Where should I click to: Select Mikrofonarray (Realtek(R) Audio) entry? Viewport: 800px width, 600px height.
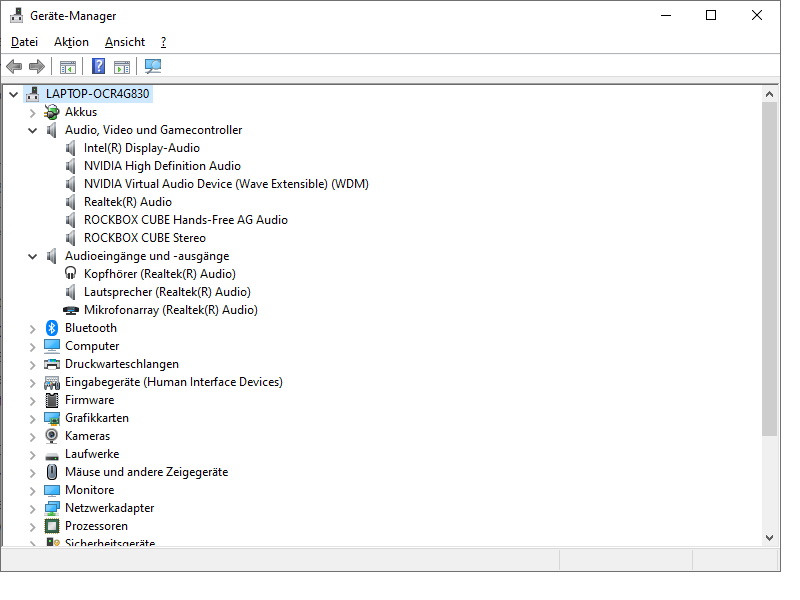(170, 310)
